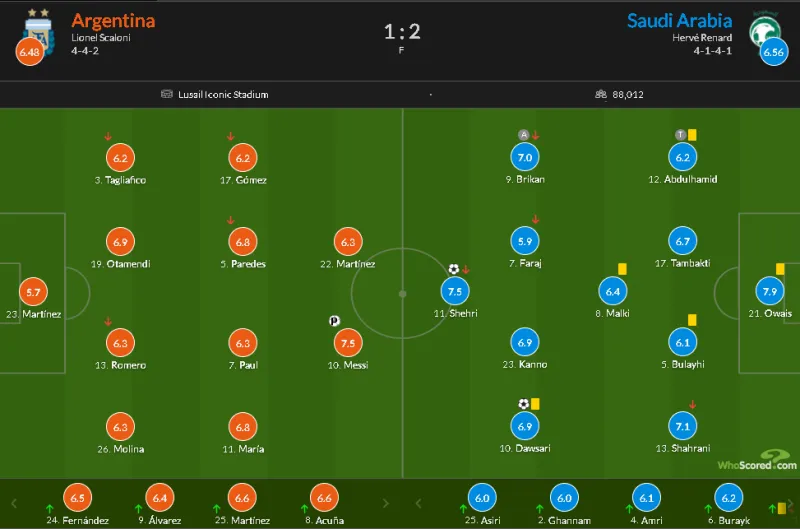This screenshot has height=529, width=800.
Task: Open the Saudi Arabia team page link
Action: pos(680,20)
